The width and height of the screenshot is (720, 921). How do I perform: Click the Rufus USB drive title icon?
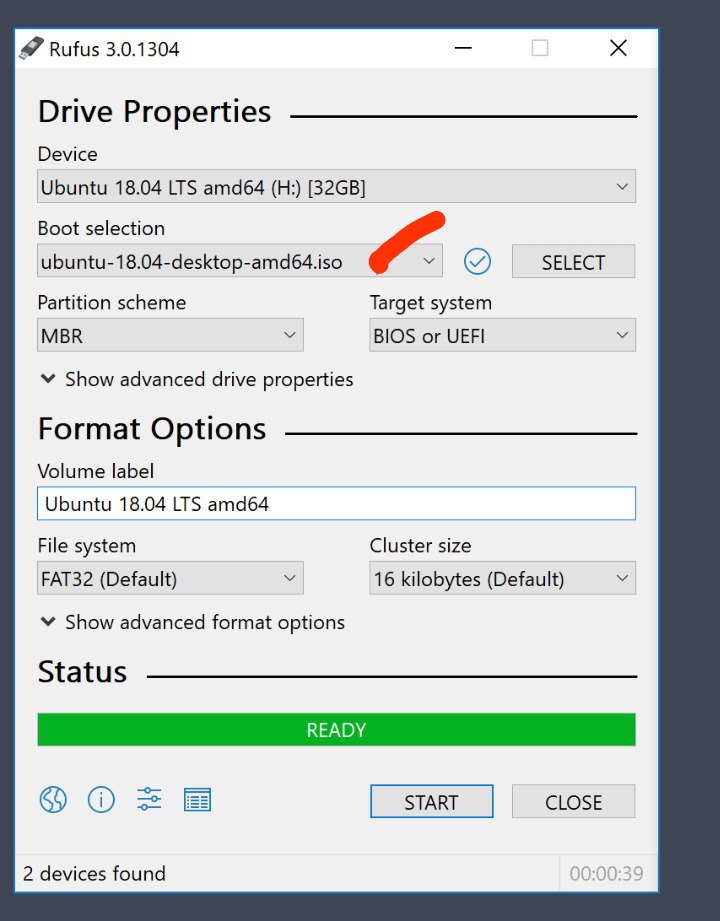31,48
